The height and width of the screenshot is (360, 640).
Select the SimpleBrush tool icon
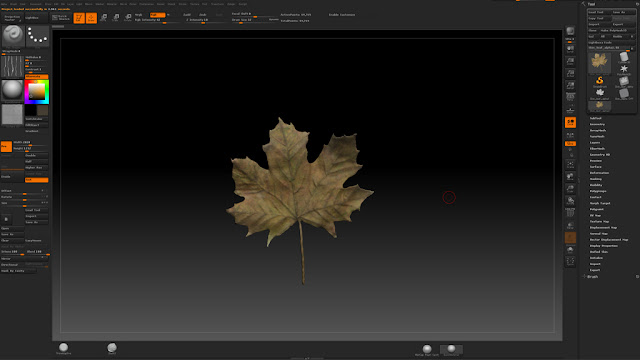(x=599, y=81)
